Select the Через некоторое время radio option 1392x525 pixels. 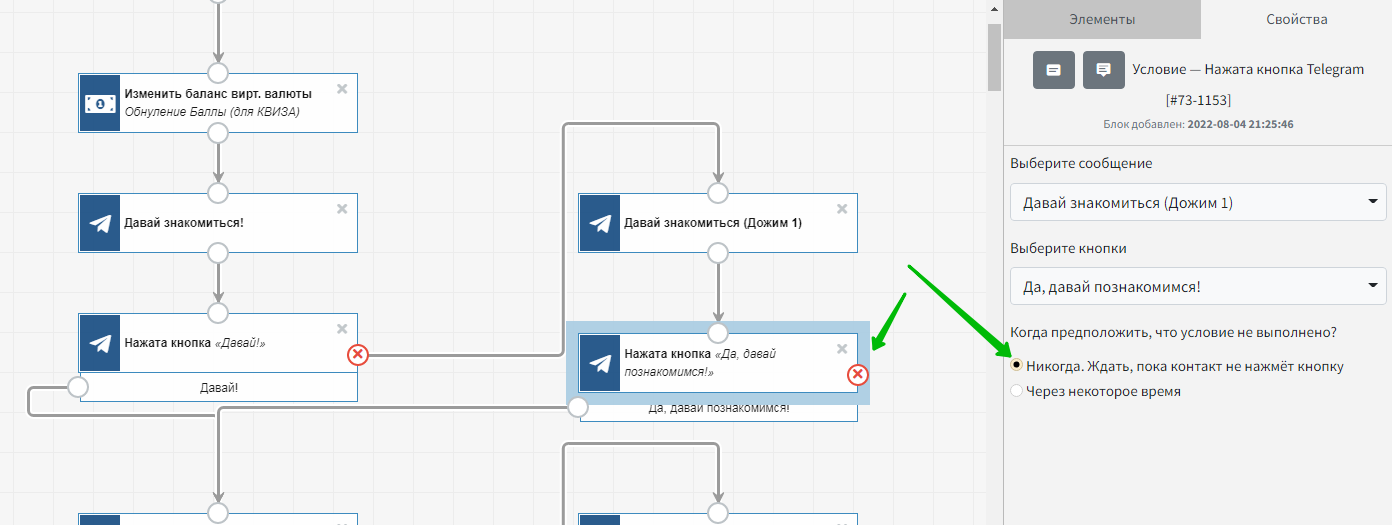point(1017,391)
